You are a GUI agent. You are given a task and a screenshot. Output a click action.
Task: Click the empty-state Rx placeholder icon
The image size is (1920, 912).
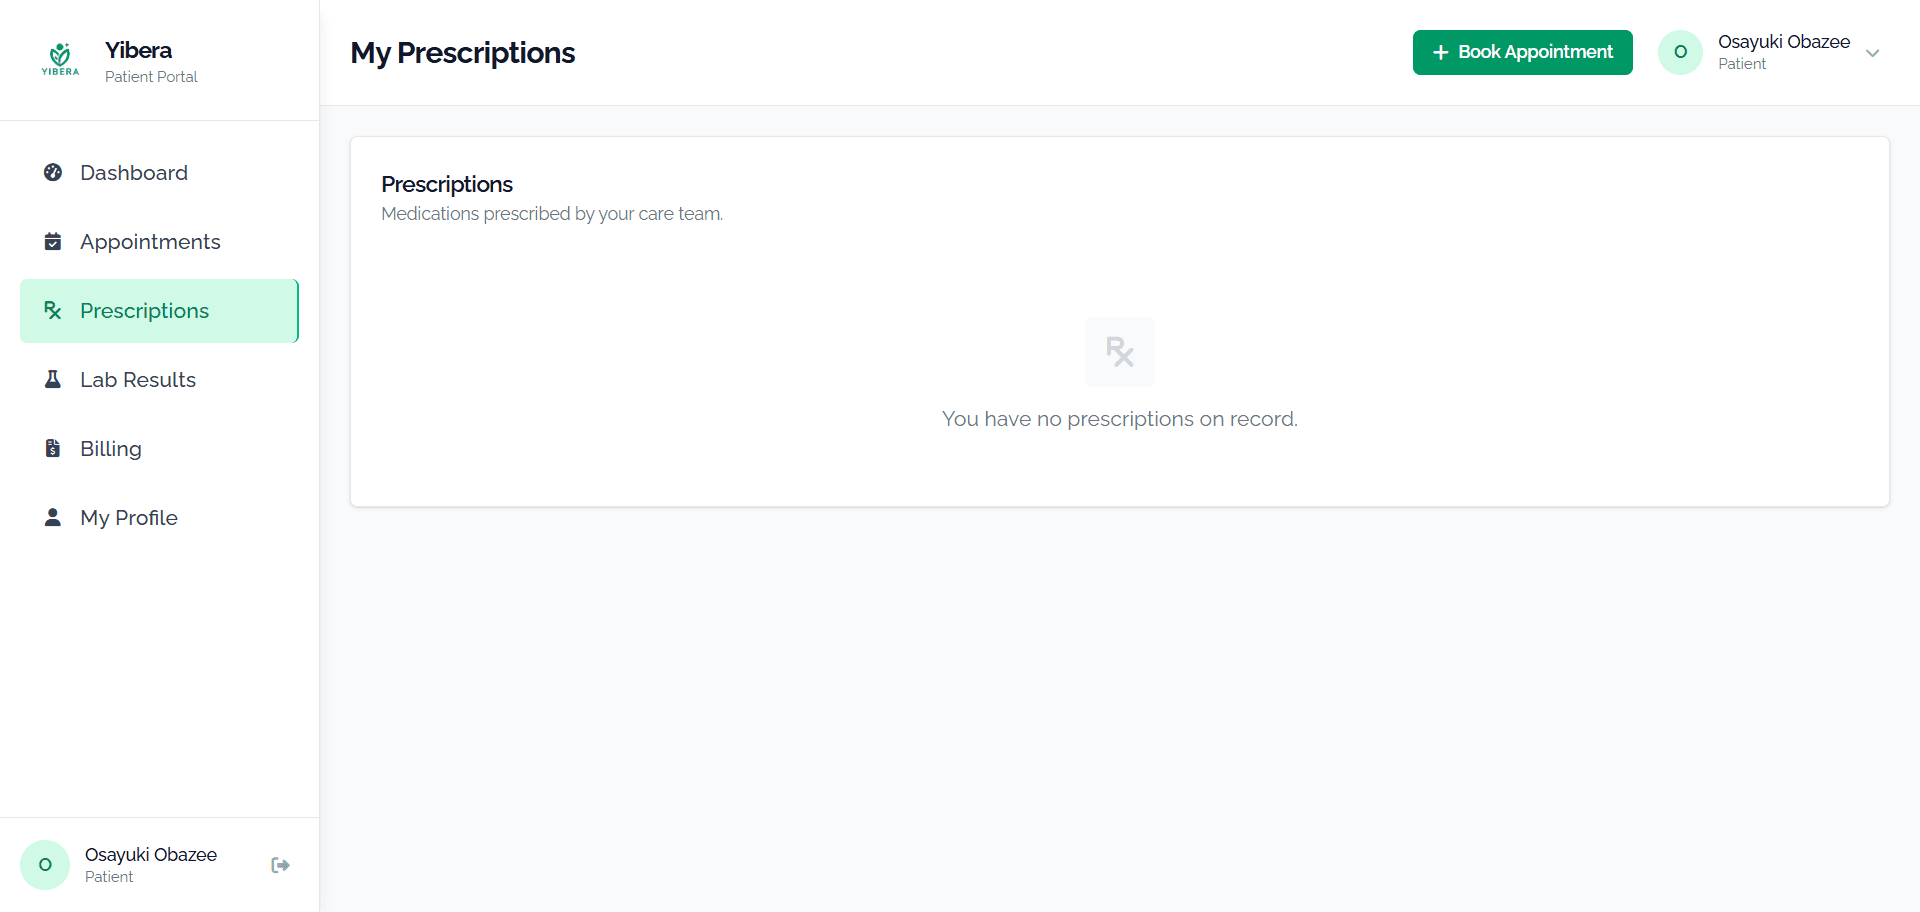1120,352
